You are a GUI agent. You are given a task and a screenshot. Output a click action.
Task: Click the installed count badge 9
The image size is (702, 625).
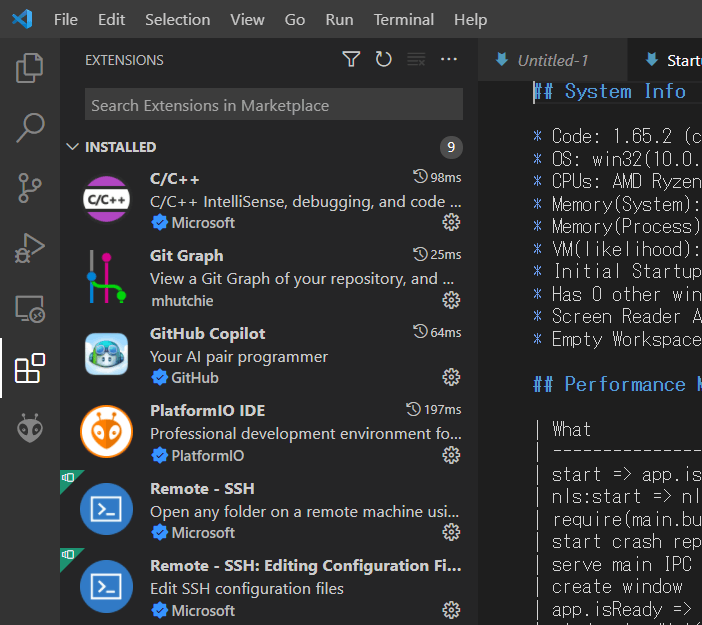click(451, 147)
